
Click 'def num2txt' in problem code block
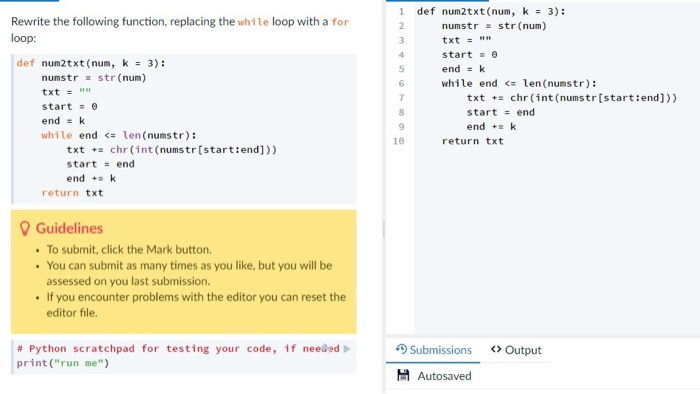(91, 63)
